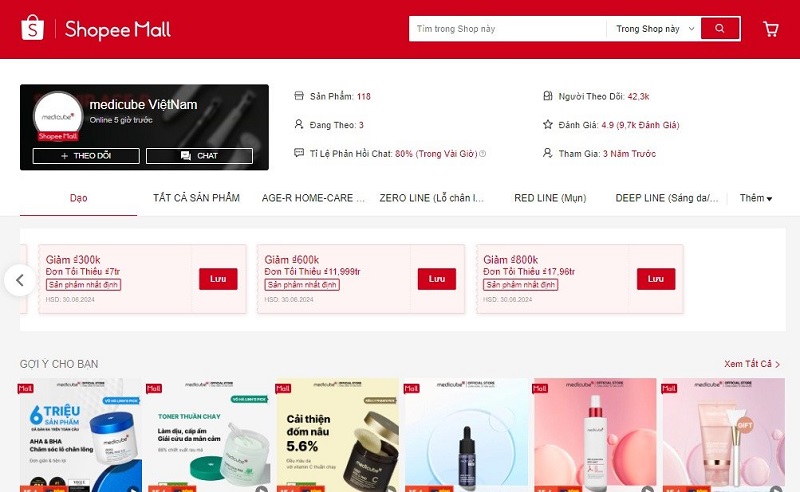Viewport: 800px width, 492px height.
Task: Click the help icon beside chat response rate
Action: [x=482, y=154]
